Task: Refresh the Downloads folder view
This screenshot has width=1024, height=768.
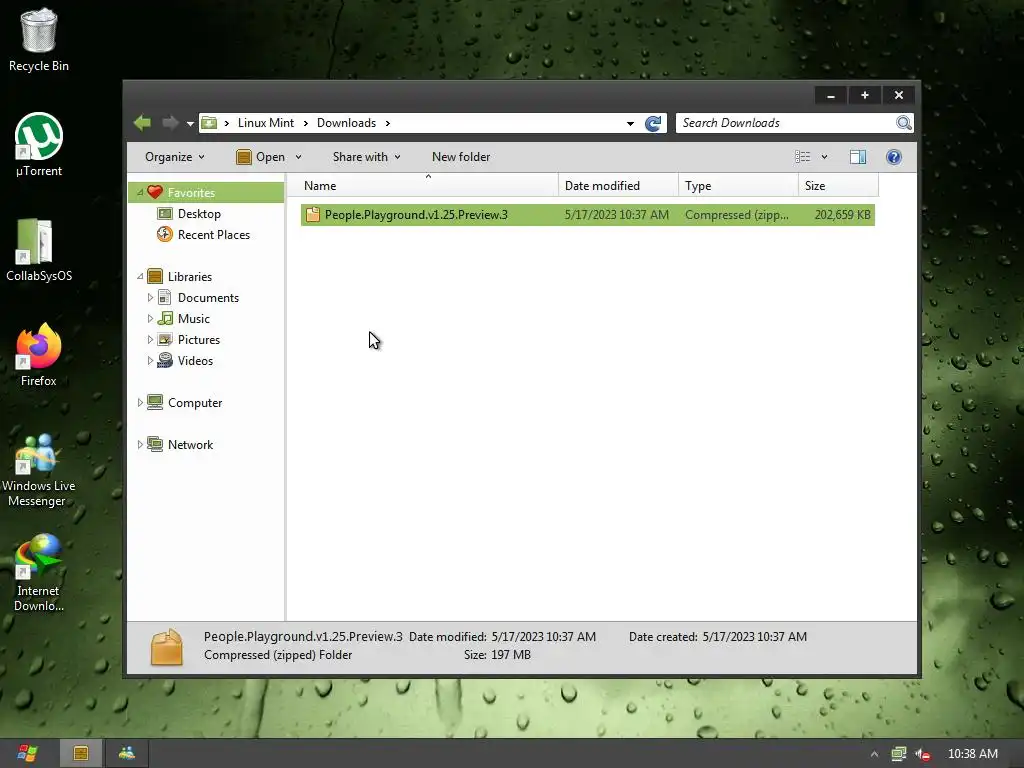Action: click(x=653, y=123)
